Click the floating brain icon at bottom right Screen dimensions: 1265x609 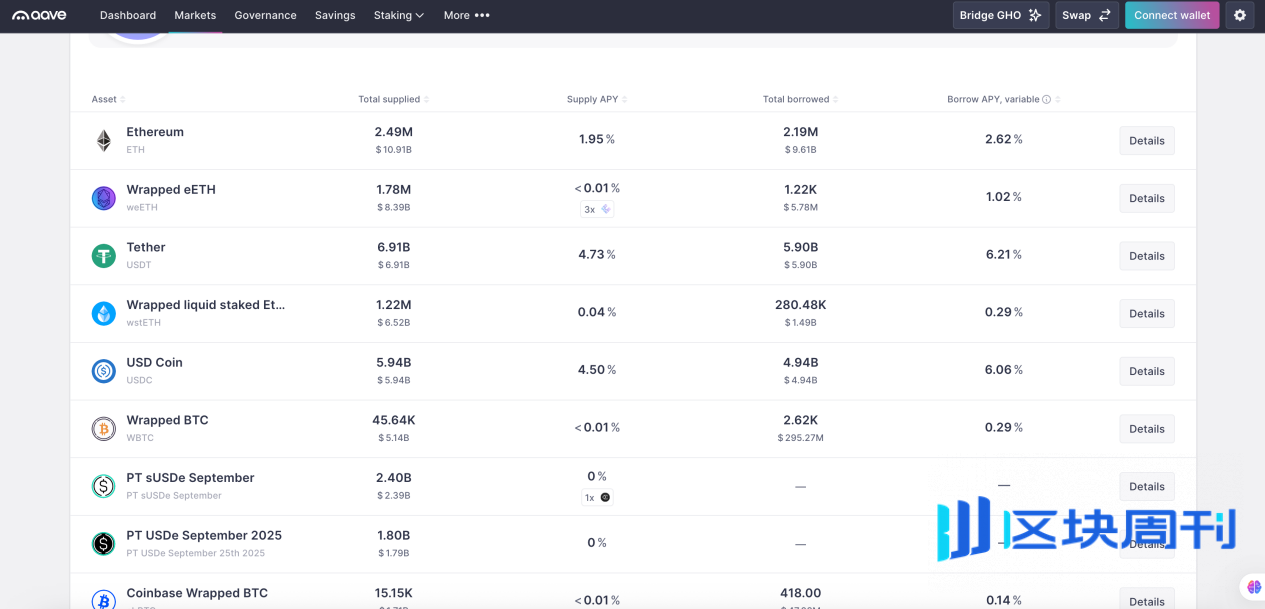click(x=1253, y=587)
